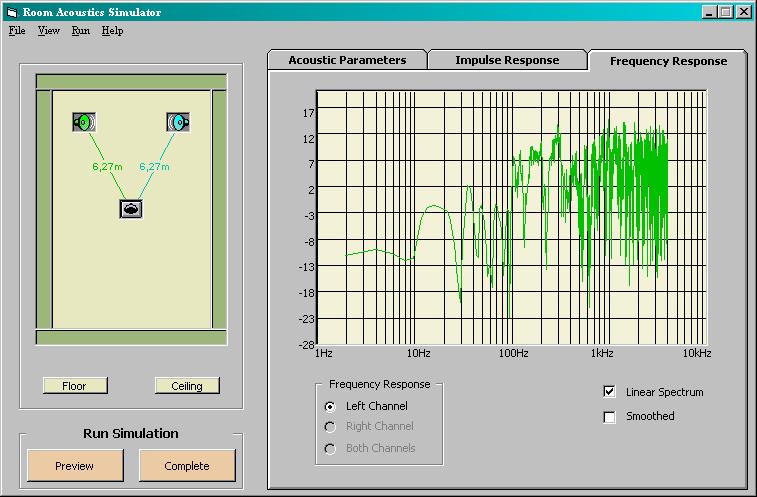Click the 10Hz axis label
Image resolution: width=757 pixels, height=497 pixels.
point(418,354)
